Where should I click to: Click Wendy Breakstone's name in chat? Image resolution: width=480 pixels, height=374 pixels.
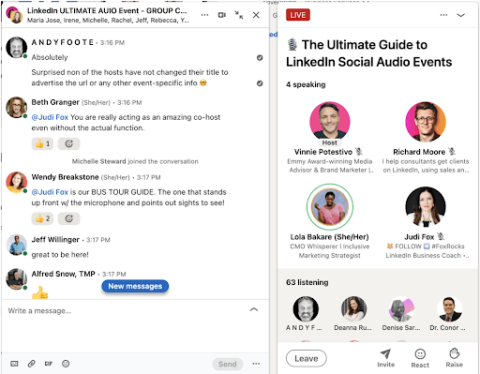click(65, 177)
